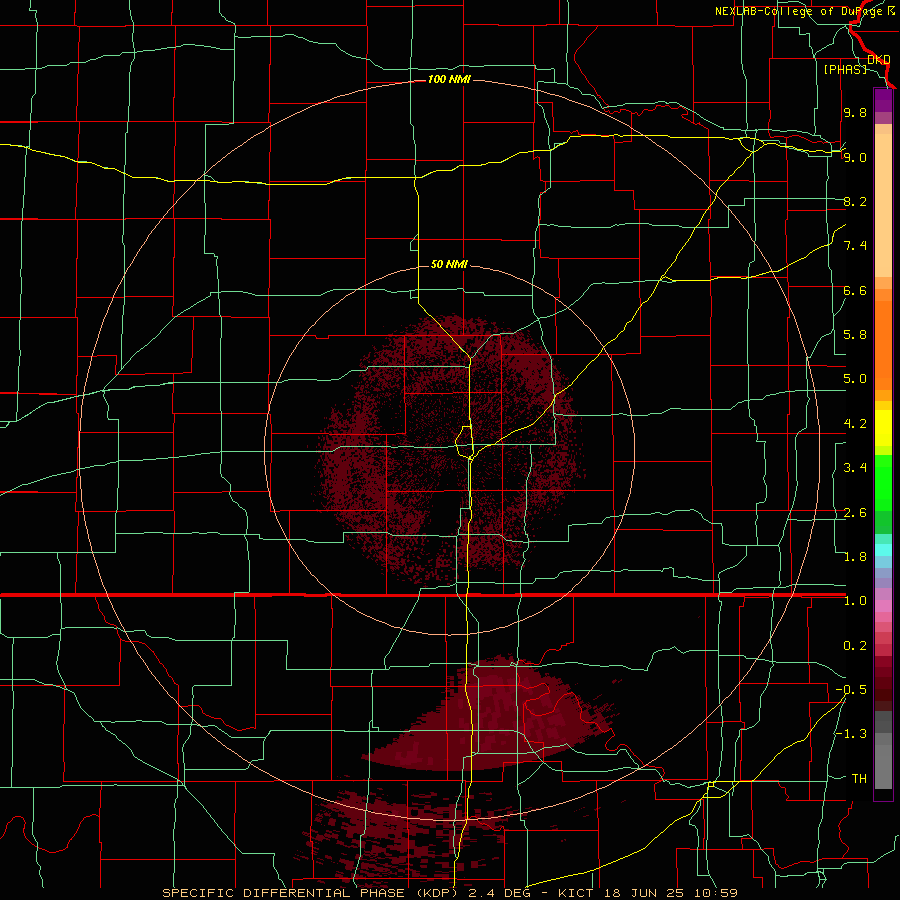
Task: Click the orange segment of the color bar
Action: click(x=883, y=346)
